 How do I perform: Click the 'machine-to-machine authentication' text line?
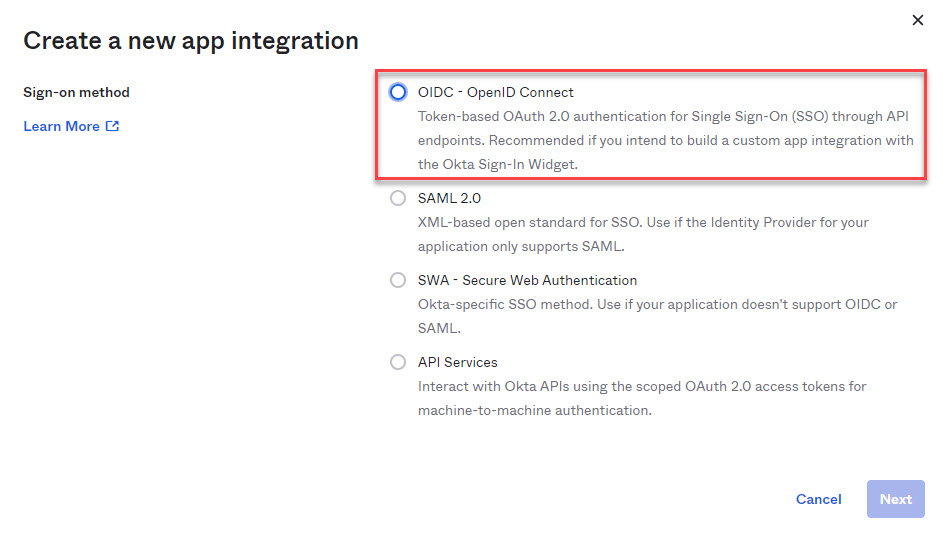[x=535, y=411]
